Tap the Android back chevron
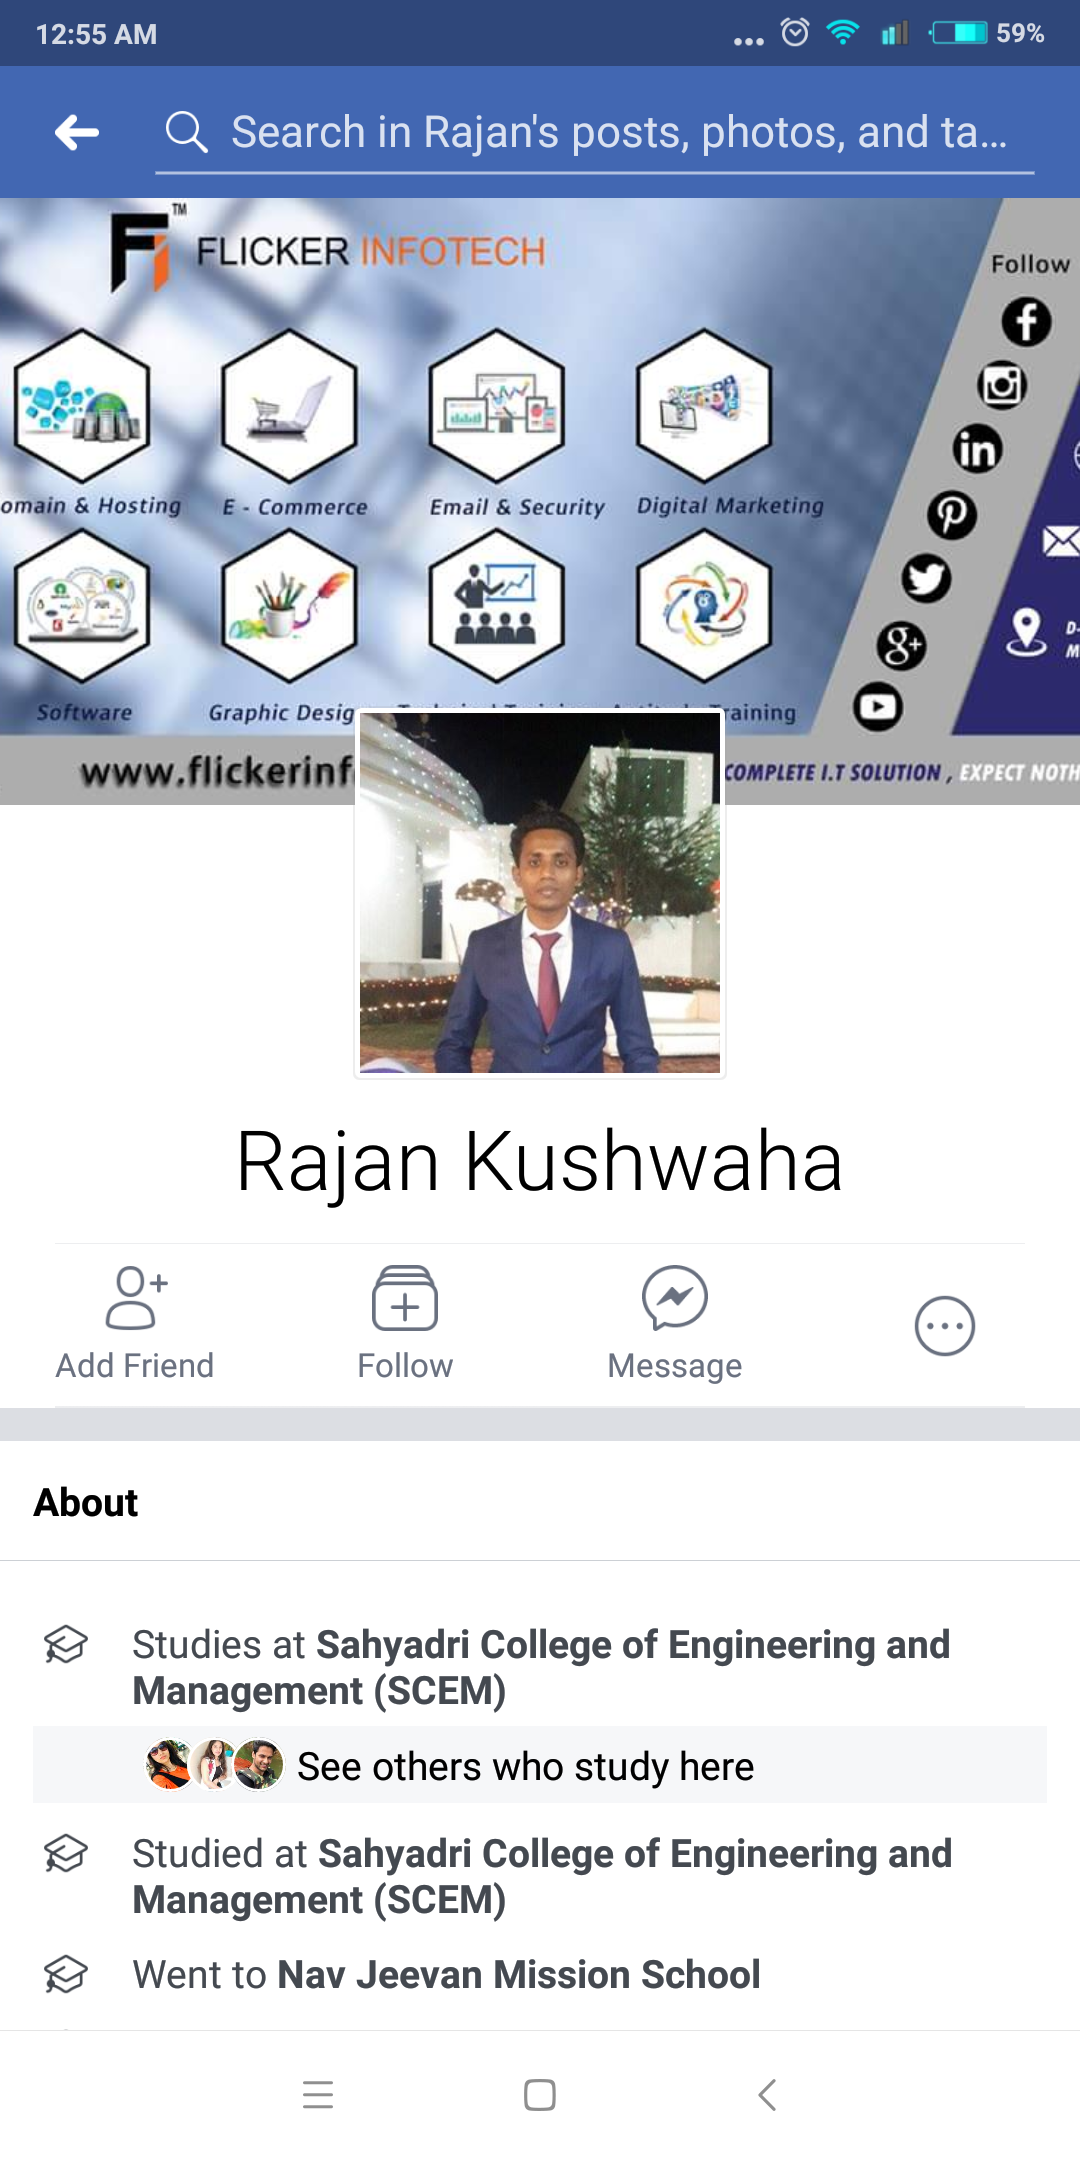Viewport: 1080px width, 2160px height. point(767,2094)
